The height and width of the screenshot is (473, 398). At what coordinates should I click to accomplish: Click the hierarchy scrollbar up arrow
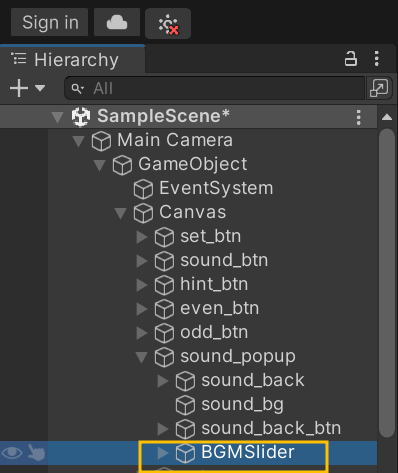[387, 117]
